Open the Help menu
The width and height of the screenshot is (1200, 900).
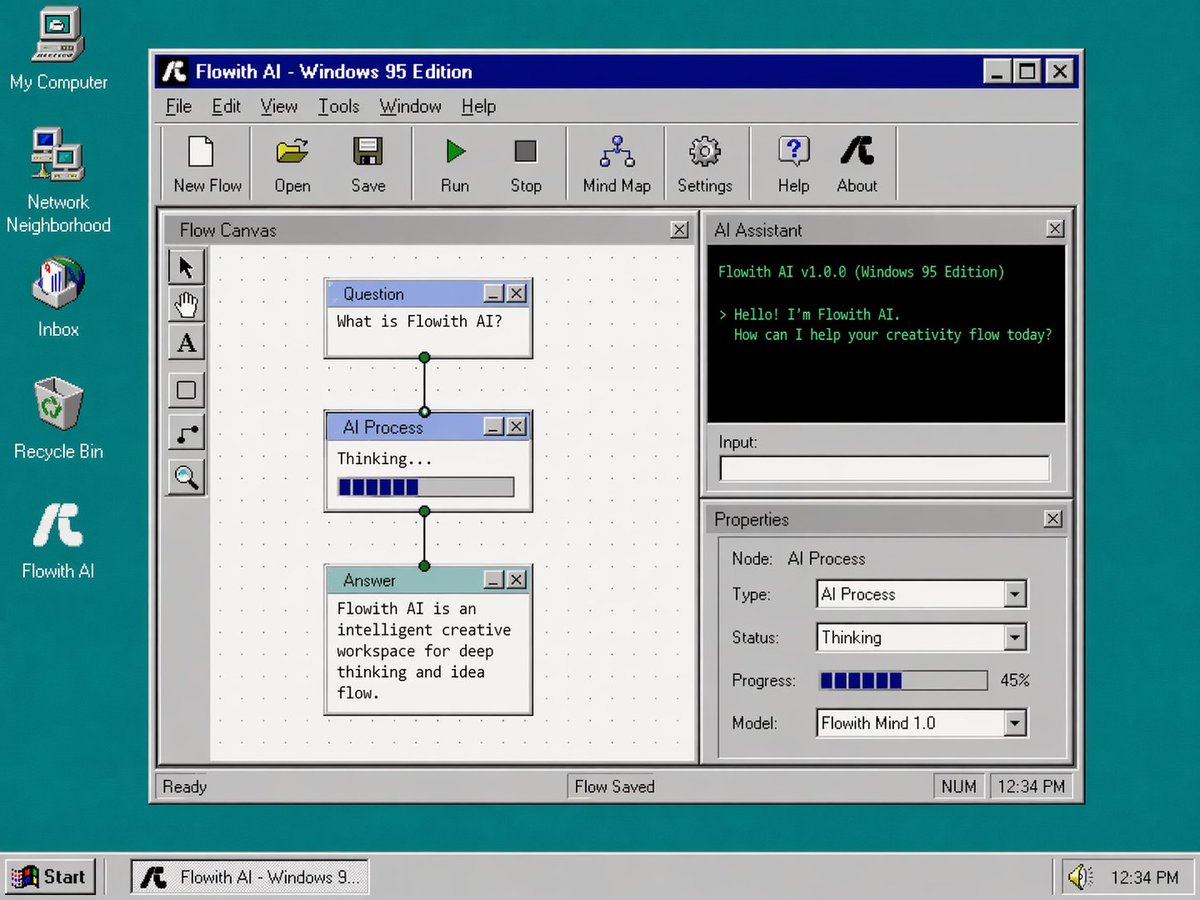(479, 106)
